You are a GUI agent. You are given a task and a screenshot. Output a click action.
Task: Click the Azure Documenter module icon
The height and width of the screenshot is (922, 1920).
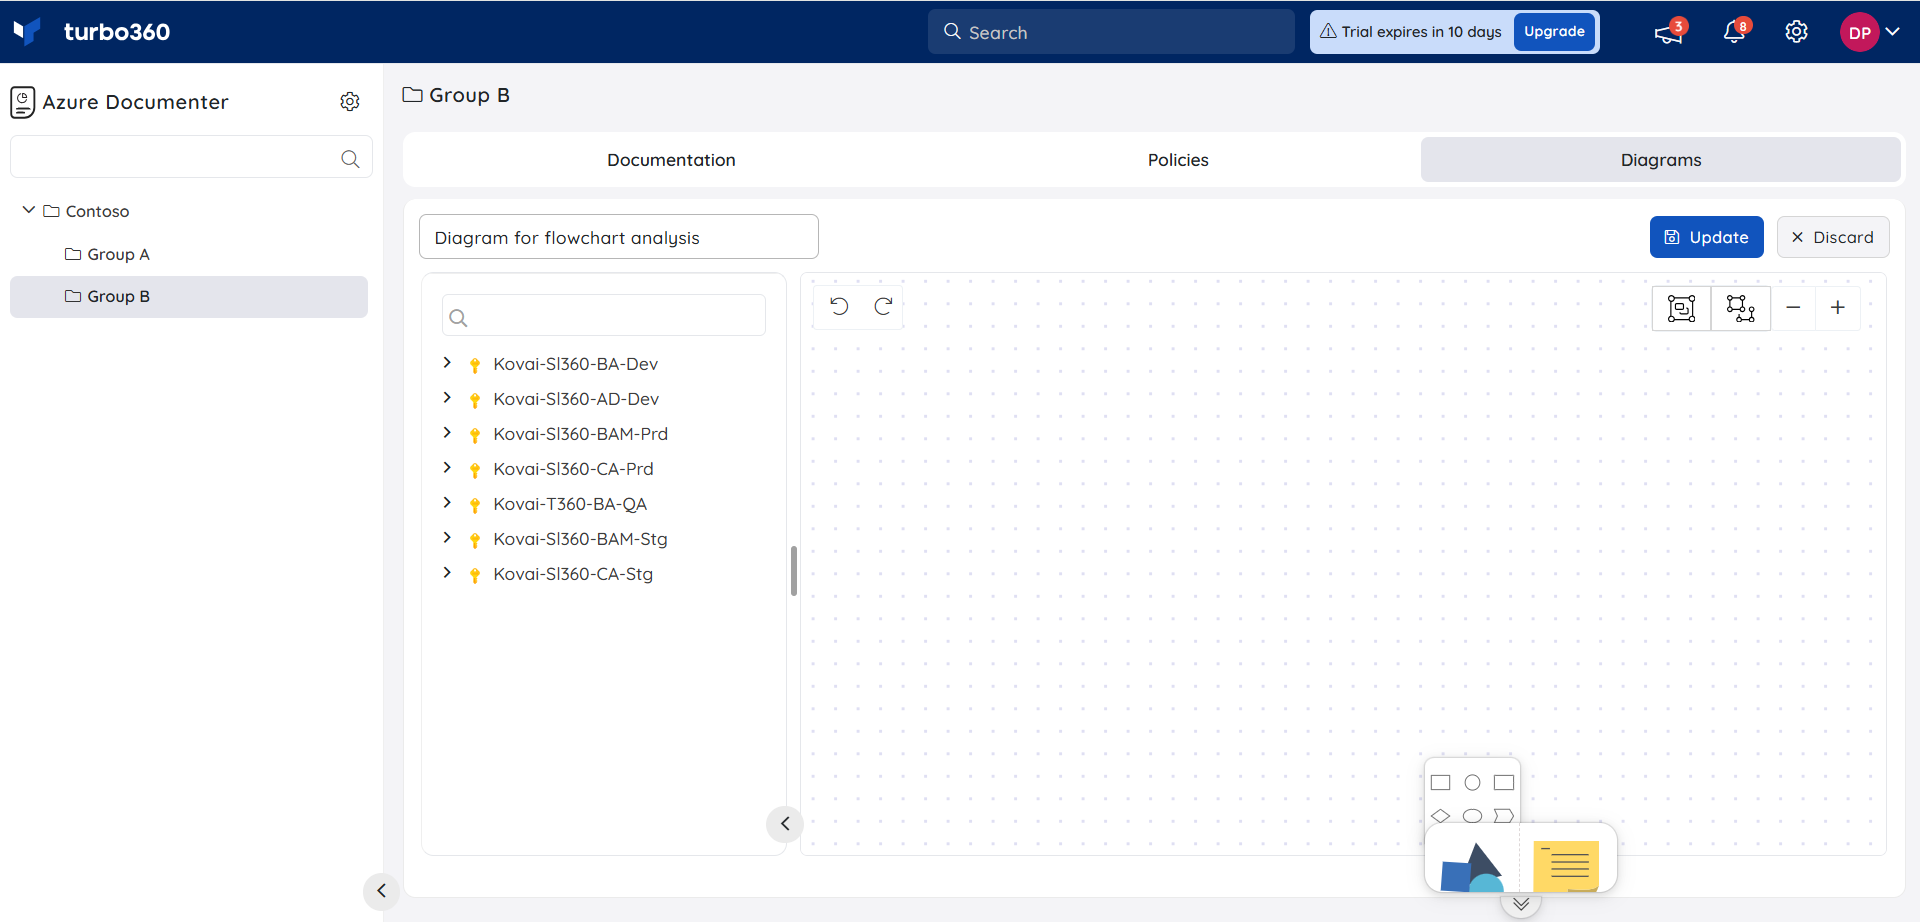pyautogui.click(x=23, y=102)
